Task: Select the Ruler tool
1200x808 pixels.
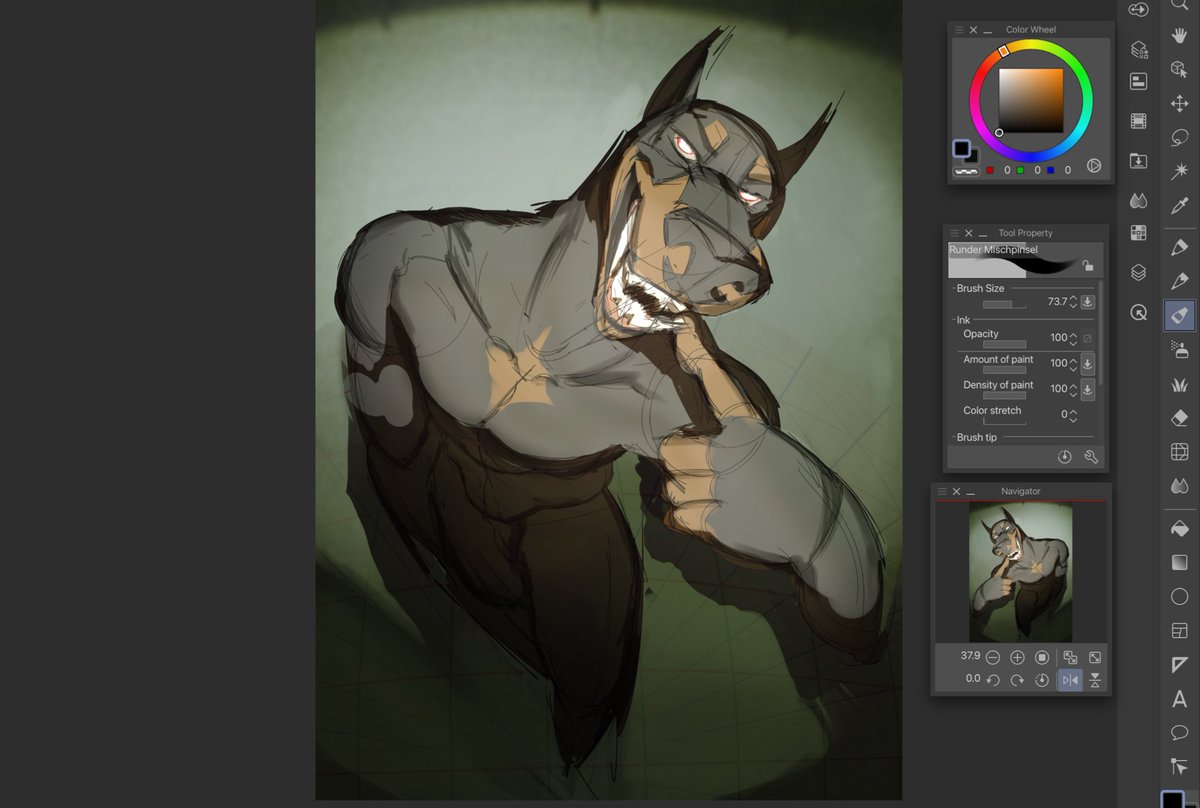Action: click(1179, 665)
